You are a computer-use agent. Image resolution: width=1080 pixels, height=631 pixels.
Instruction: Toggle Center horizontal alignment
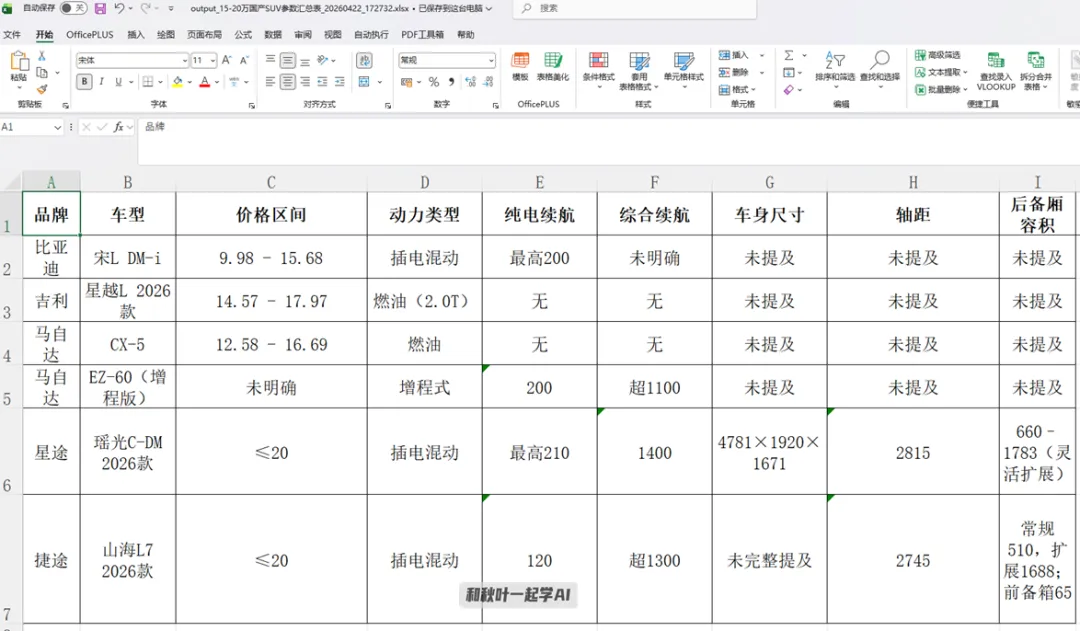(287, 82)
